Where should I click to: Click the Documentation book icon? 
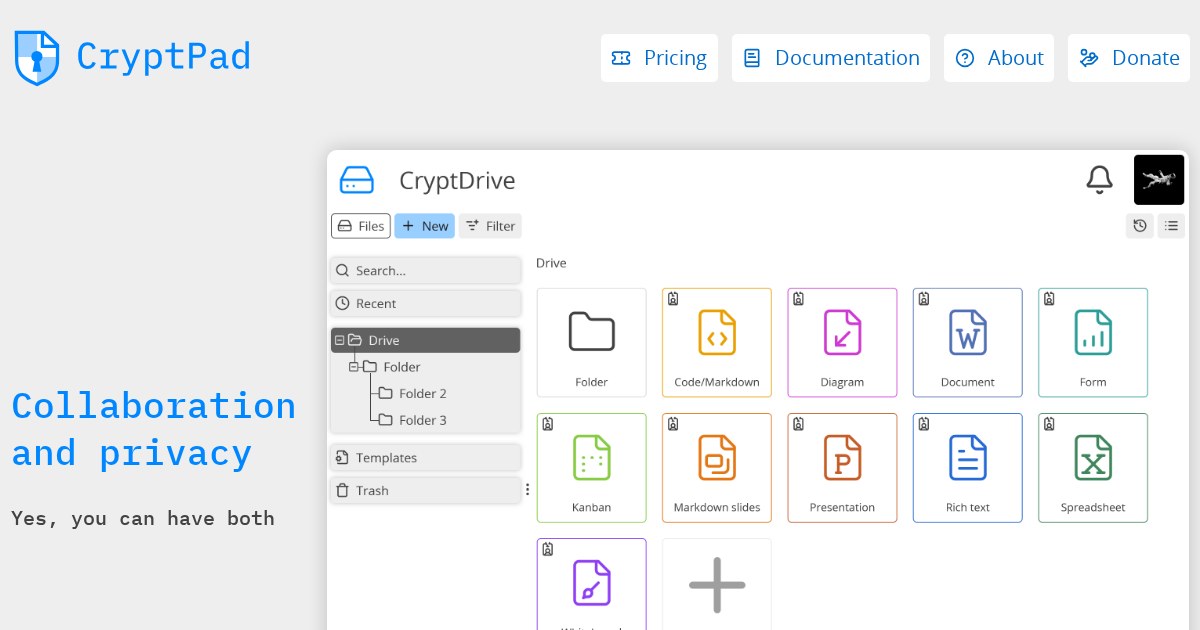[x=752, y=58]
